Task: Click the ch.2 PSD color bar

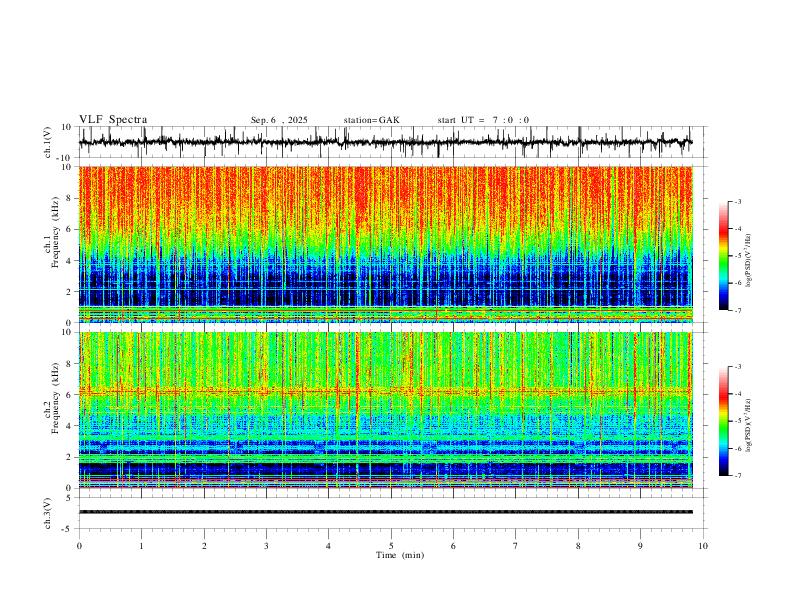Action: (724, 421)
